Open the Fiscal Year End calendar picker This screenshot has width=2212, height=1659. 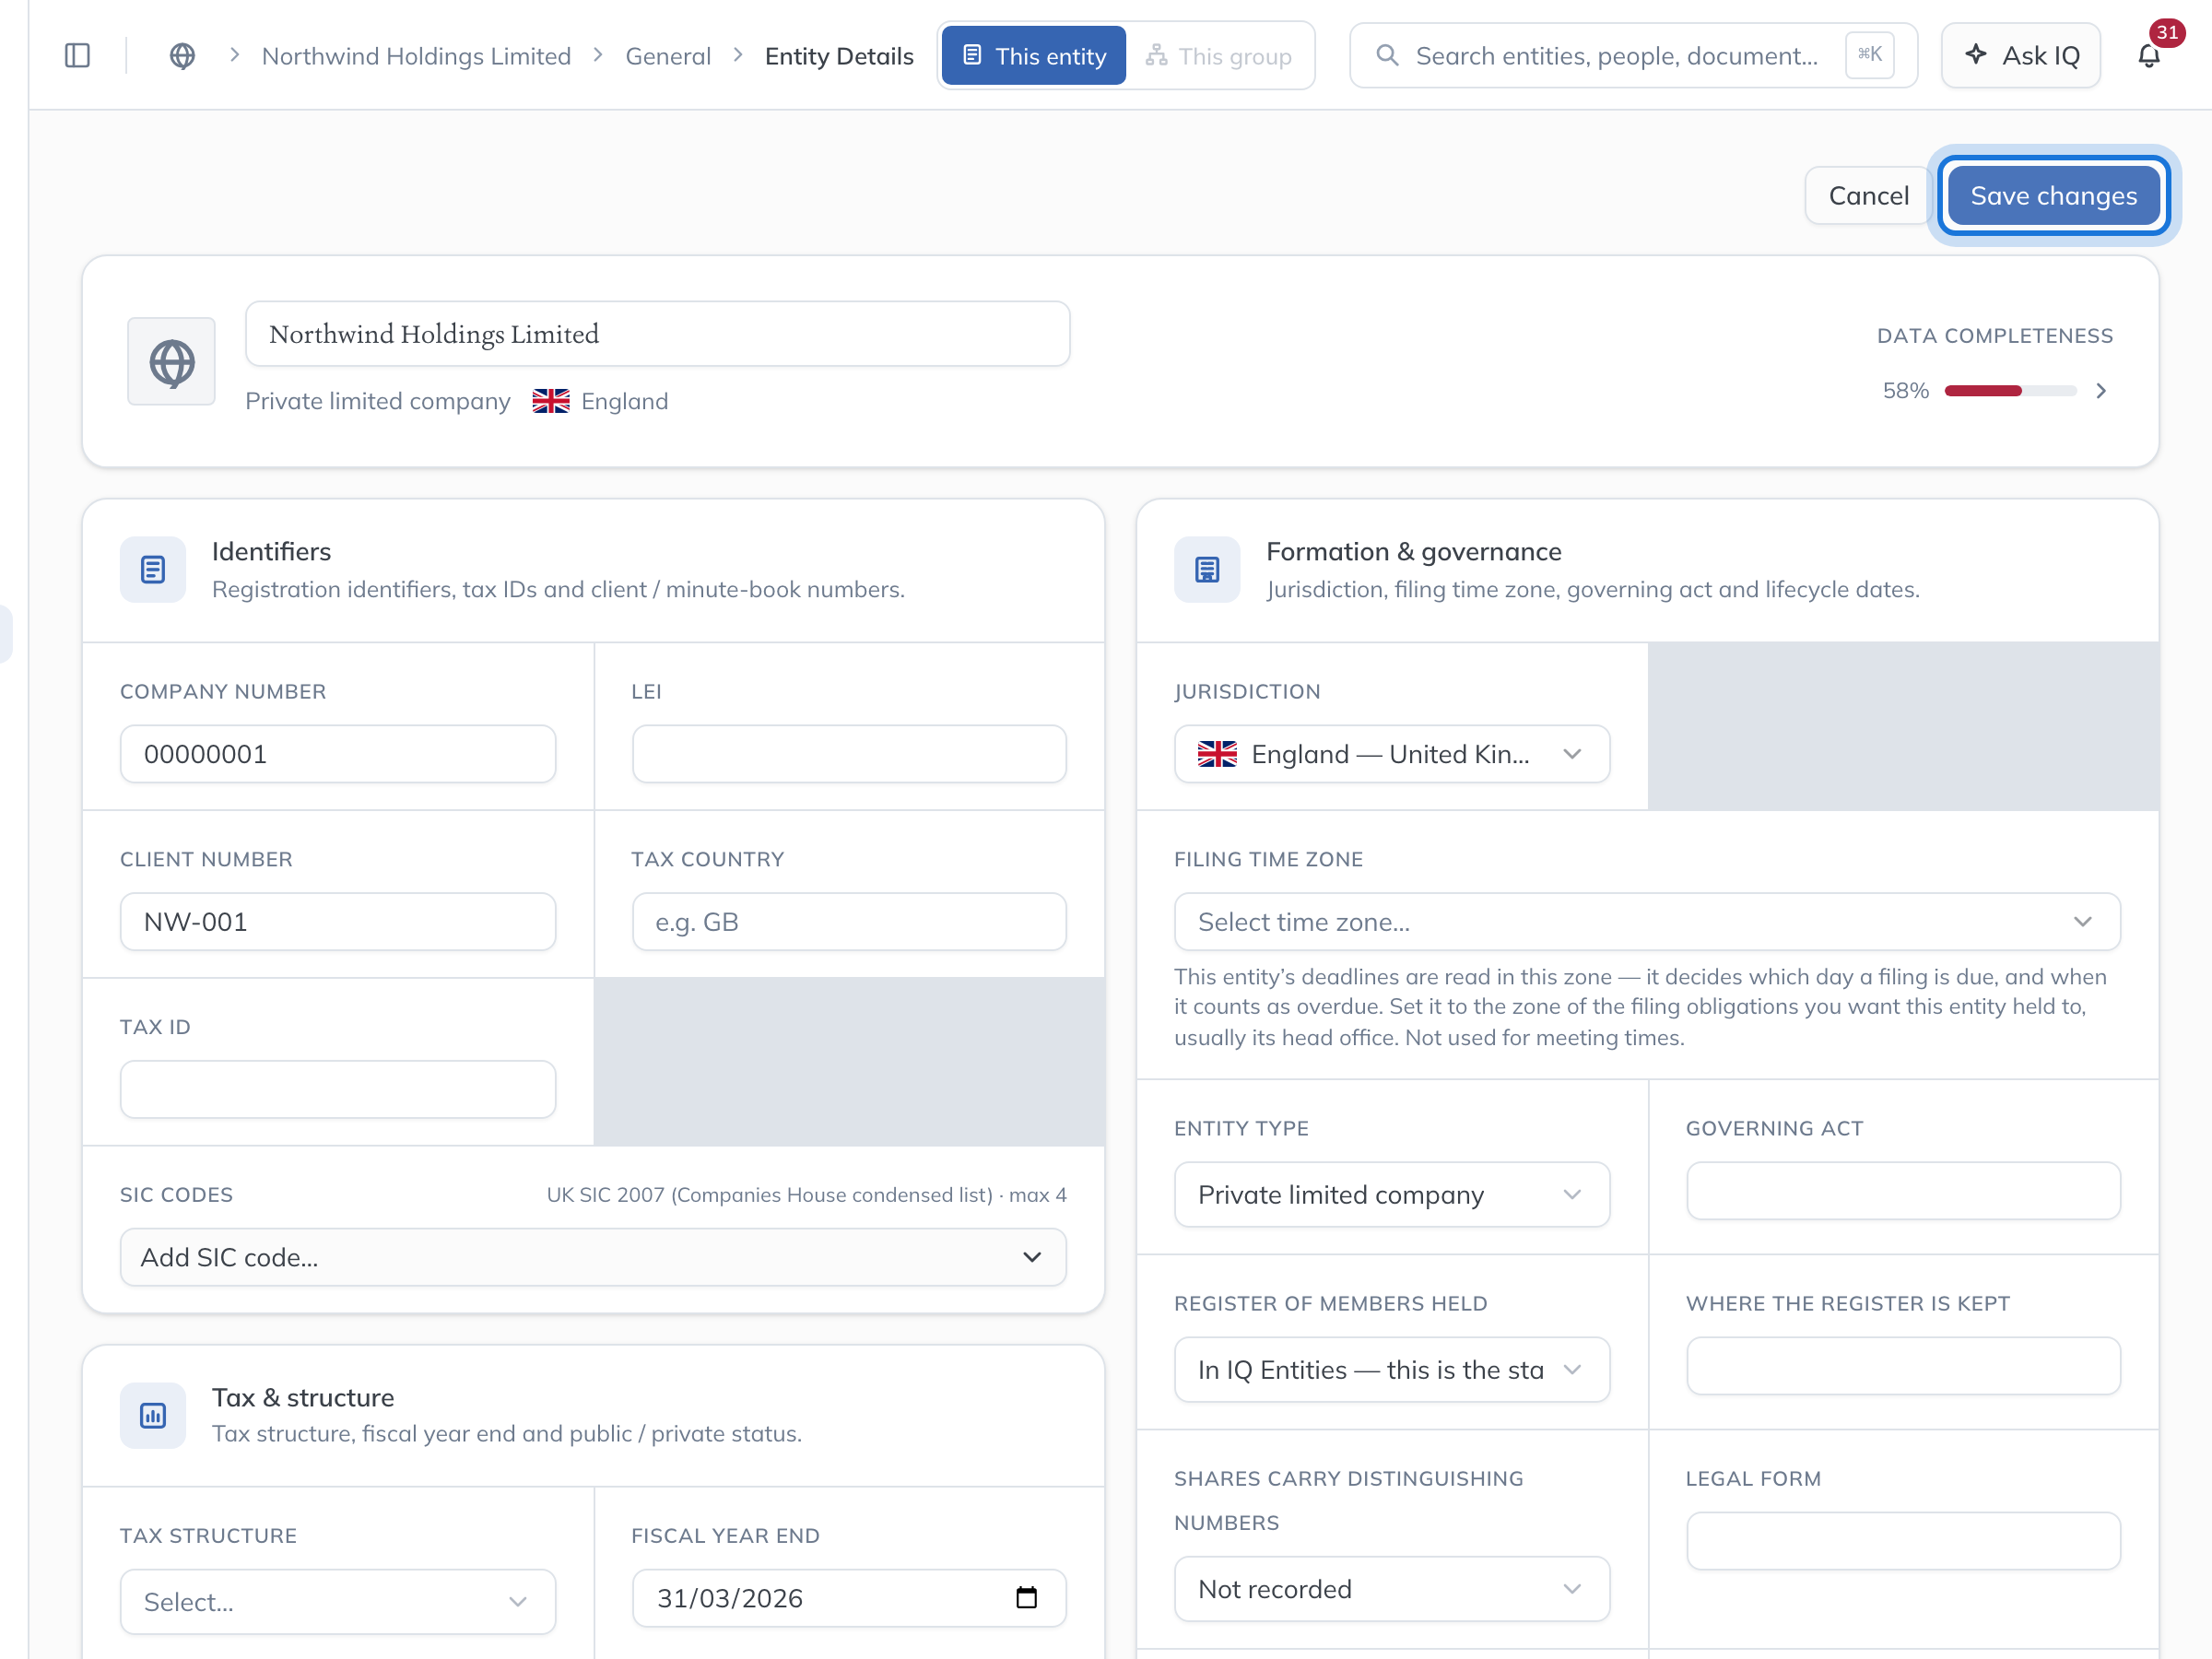point(1026,1598)
